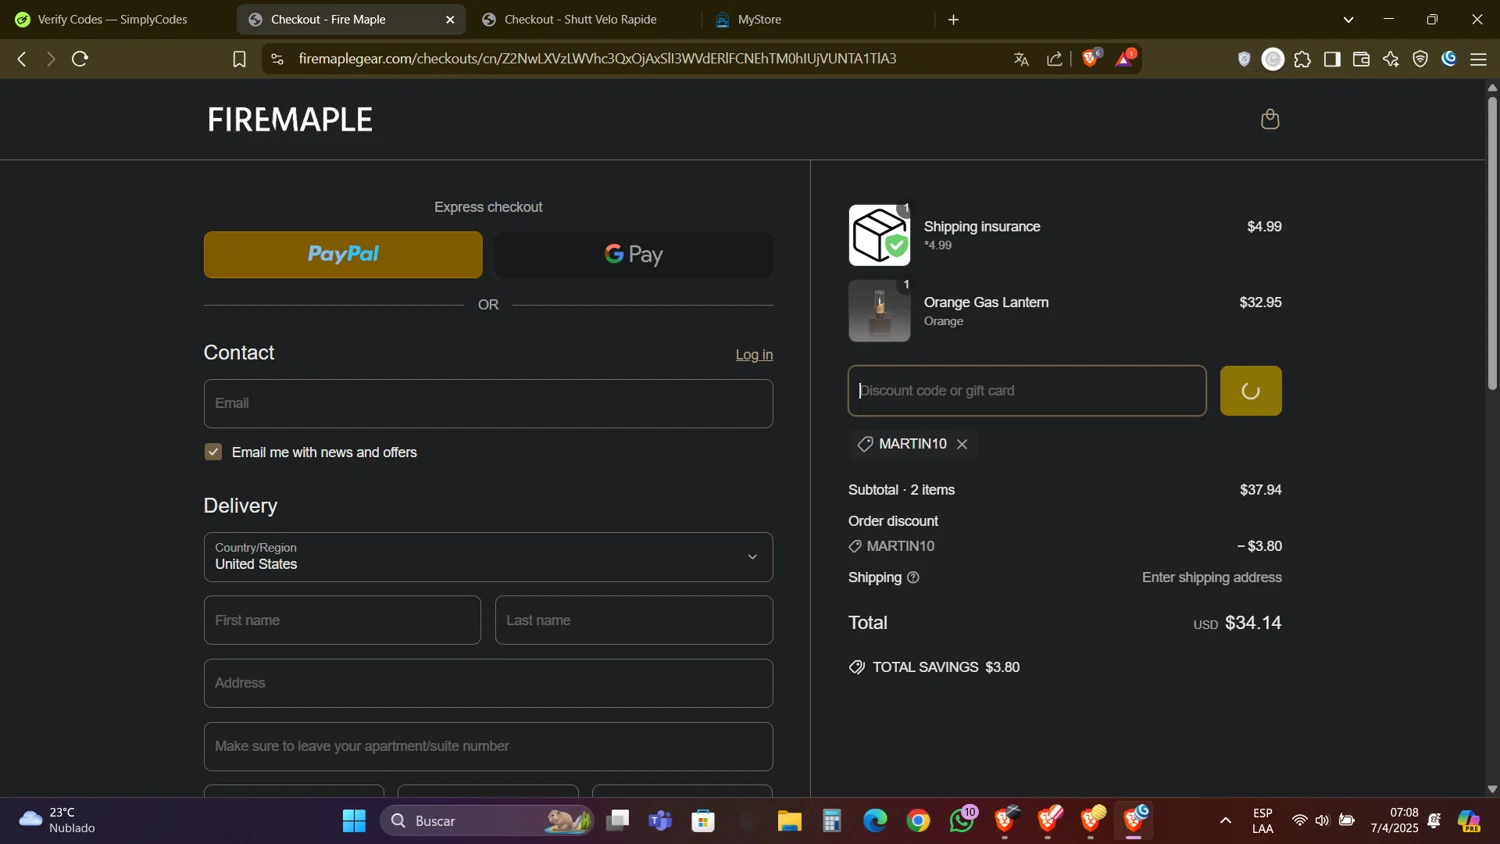
Task: Open the Country/Region dropdown
Action: (488, 557)
